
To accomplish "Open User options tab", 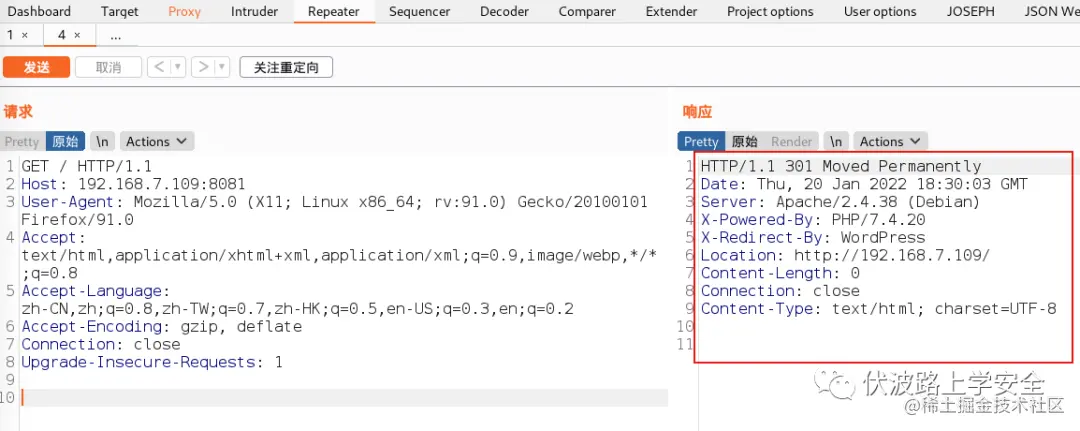I will tap(880, 12).
